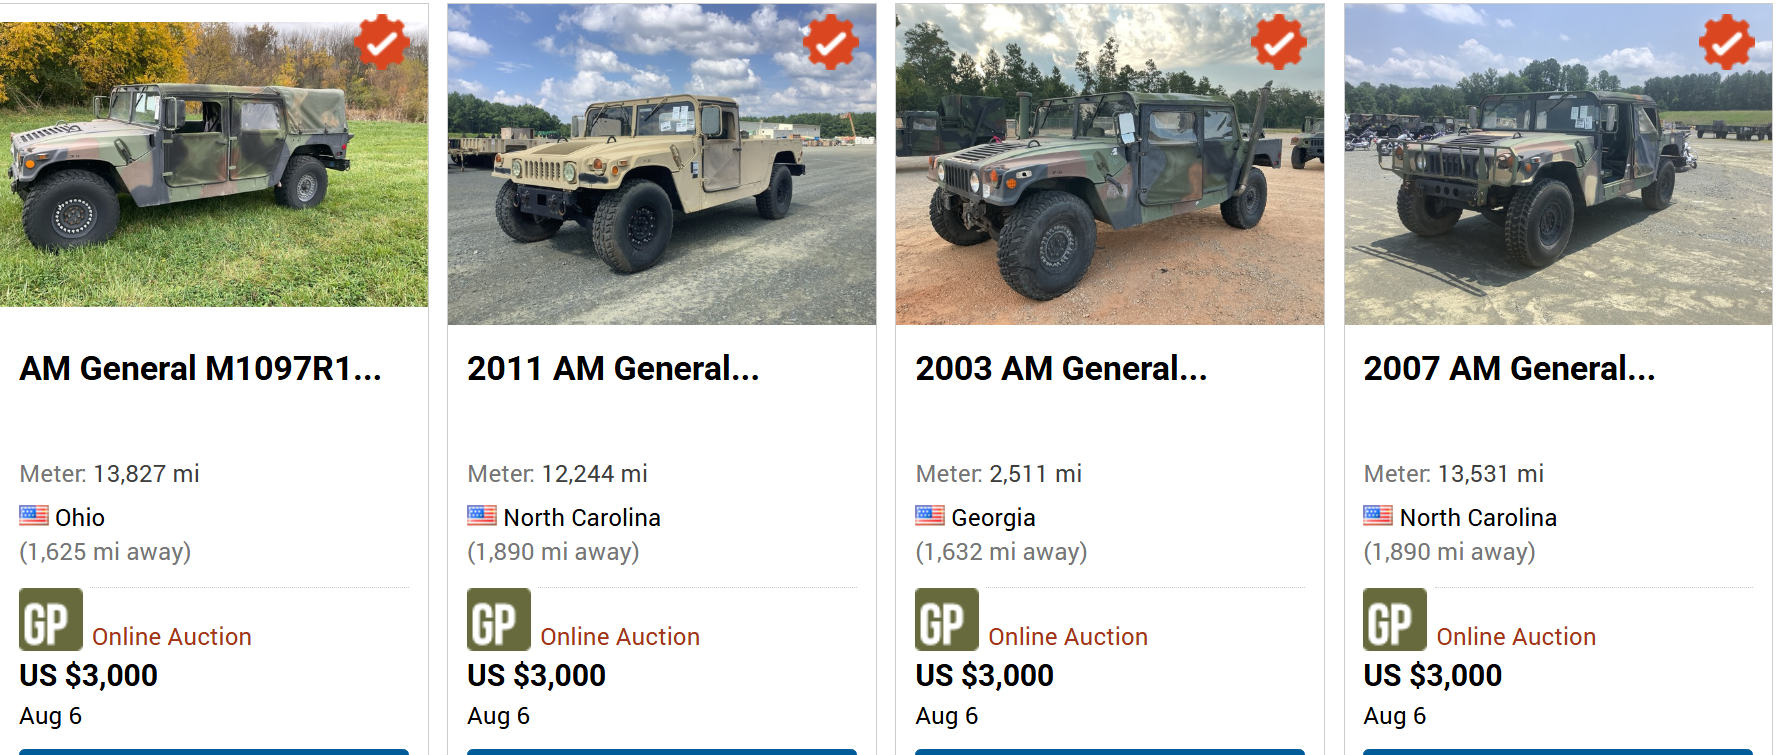Click Online Auction under the Ohio listing
This screenshot has width=1789, height=755.
(172, 637)
